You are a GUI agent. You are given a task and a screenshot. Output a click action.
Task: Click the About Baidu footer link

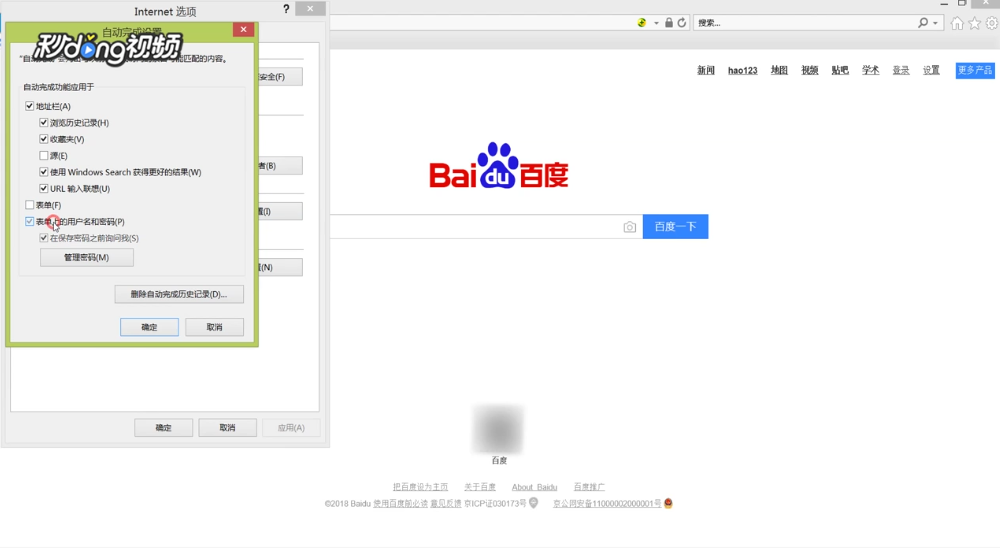(x=534, y=487)
